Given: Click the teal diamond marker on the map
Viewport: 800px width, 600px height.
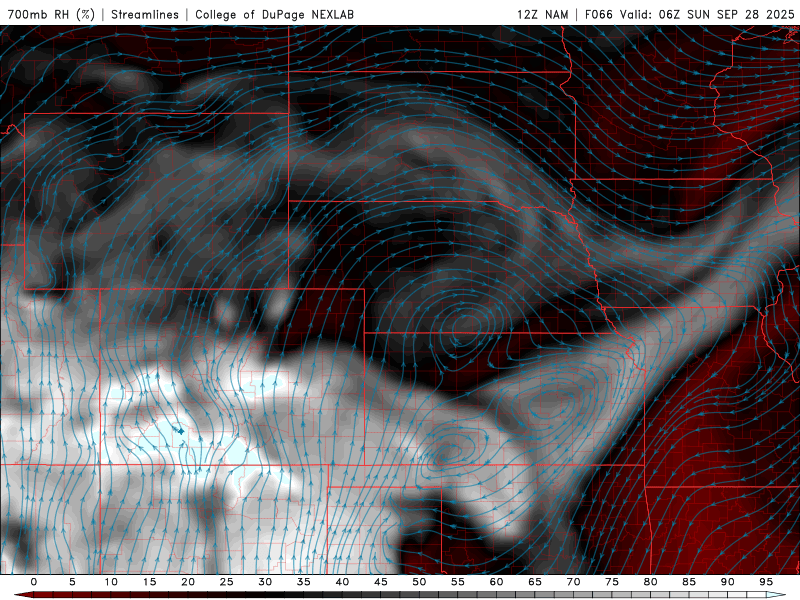Looking at the screenshot, I should pos(180,432).
